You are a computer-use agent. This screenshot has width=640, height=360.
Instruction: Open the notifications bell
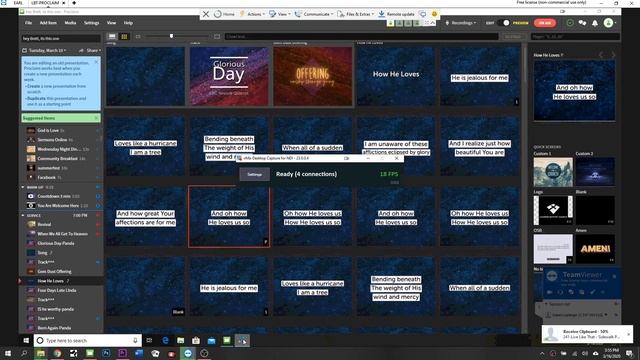point(595,23)
